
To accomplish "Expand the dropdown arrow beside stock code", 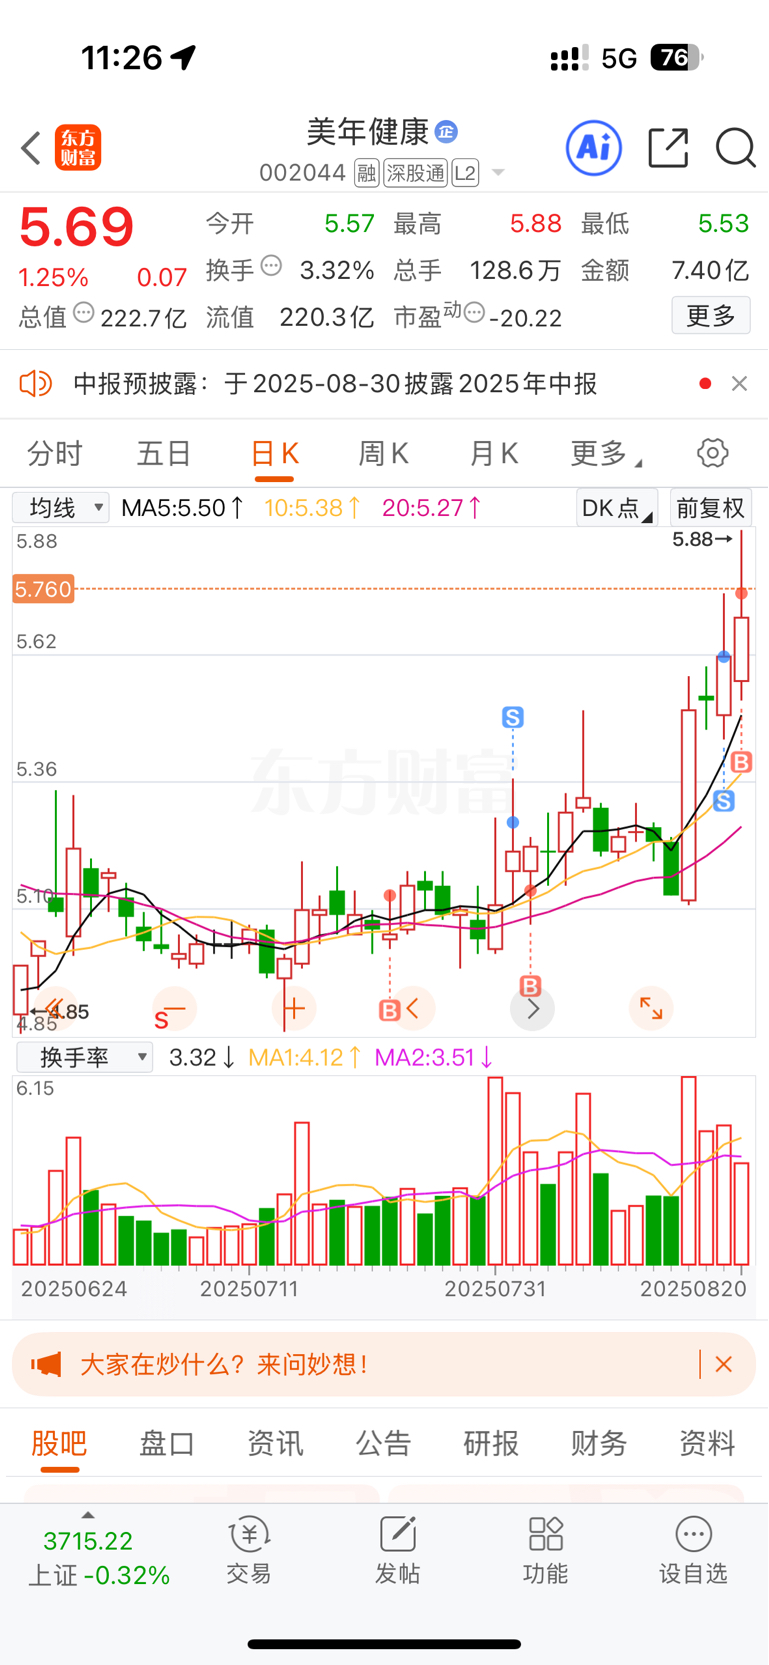I will point(498,173).
